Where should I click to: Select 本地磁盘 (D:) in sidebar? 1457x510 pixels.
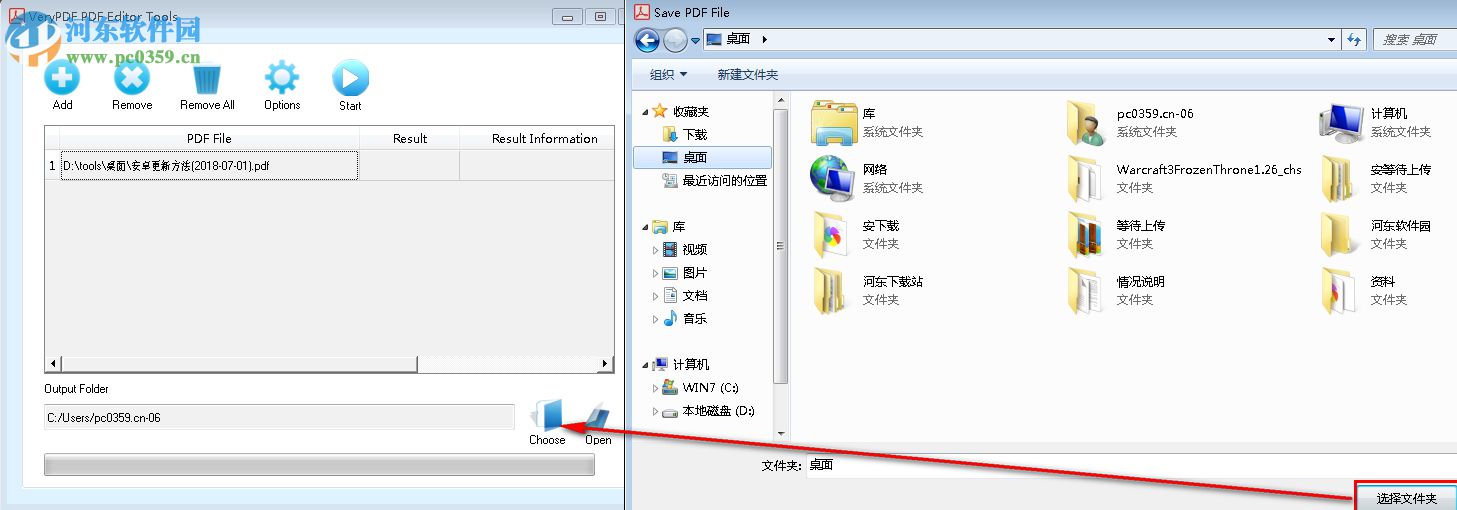pos(709,411)
